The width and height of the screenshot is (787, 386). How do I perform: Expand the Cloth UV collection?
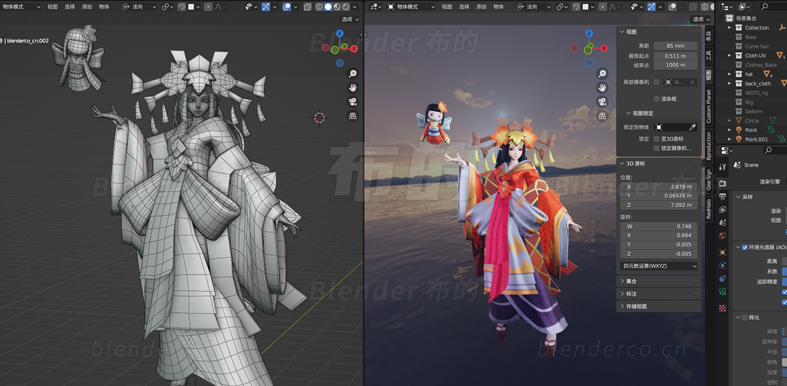(x=730, y=56)
